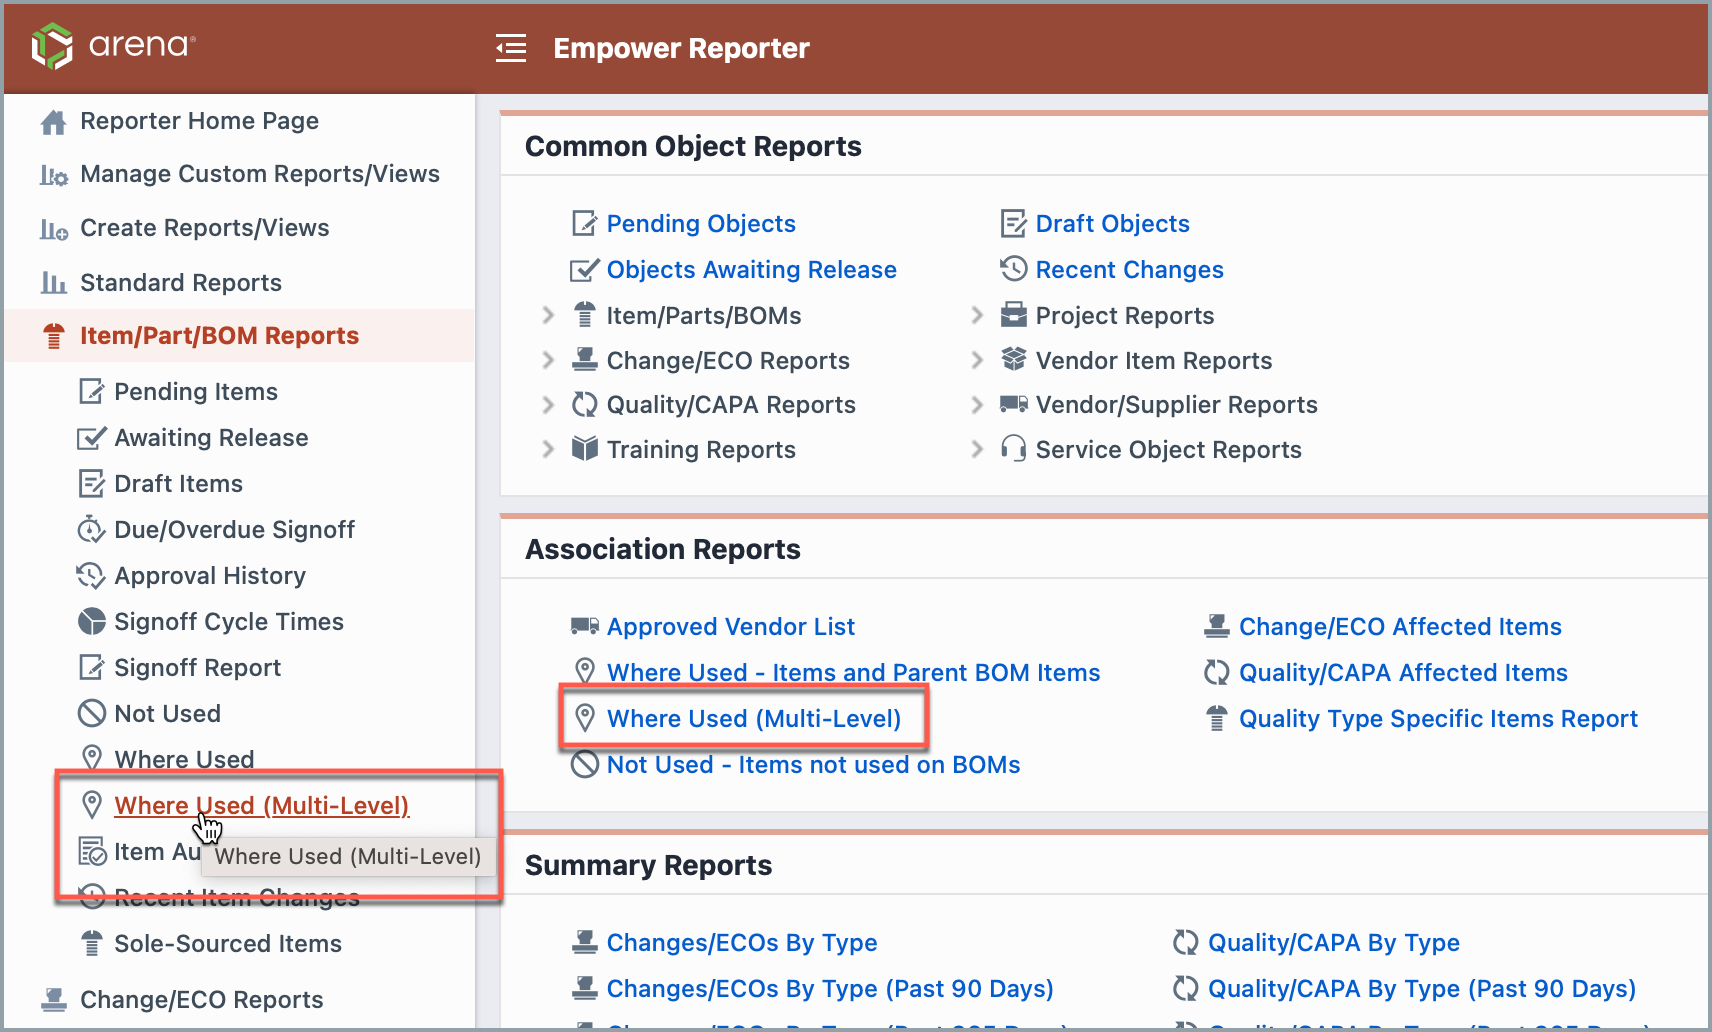Click the screw icon beside Item/Part/BOM Reports
Viewport: 1712px width, 1032px height.
[54, 336]
